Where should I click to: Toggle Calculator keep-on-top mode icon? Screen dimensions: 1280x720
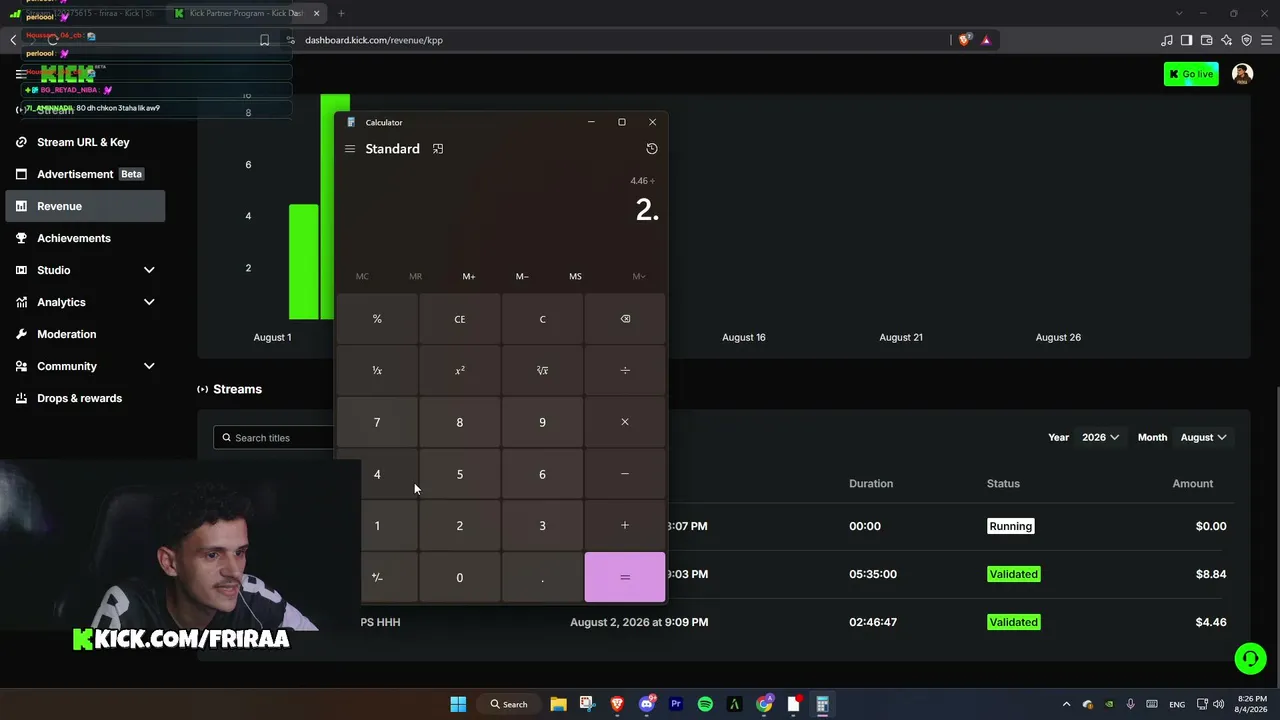[x=438, y=149]
